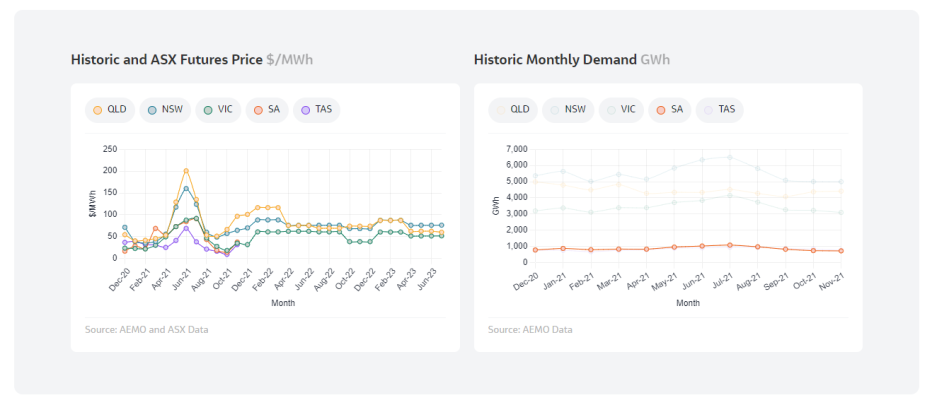Click the QLD peak price point near 200
This screenshot has height=405, width=932.
point(186,171)
